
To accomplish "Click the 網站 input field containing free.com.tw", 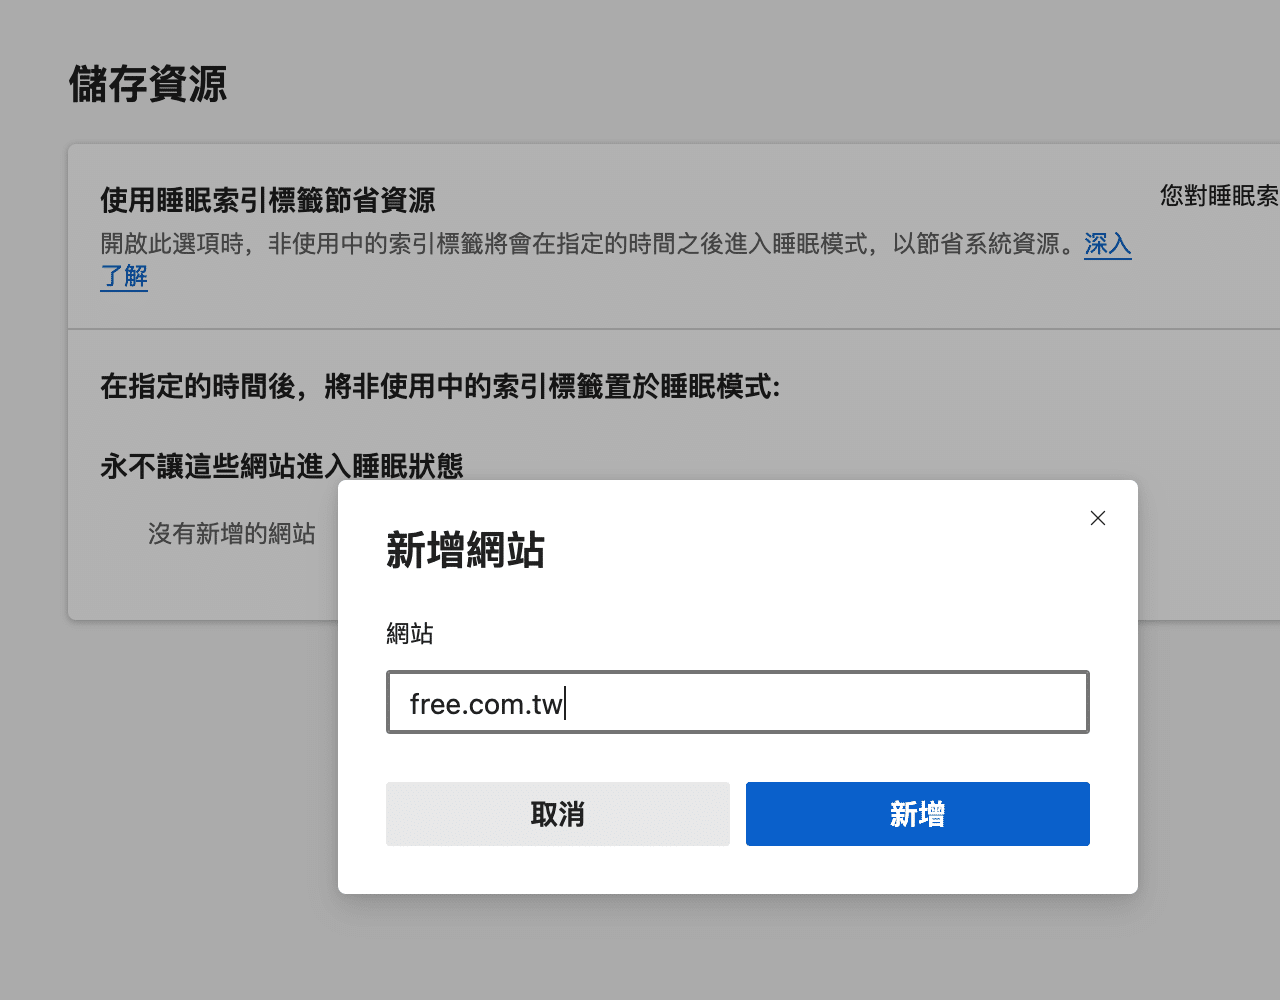I will [x=738, y=702].
